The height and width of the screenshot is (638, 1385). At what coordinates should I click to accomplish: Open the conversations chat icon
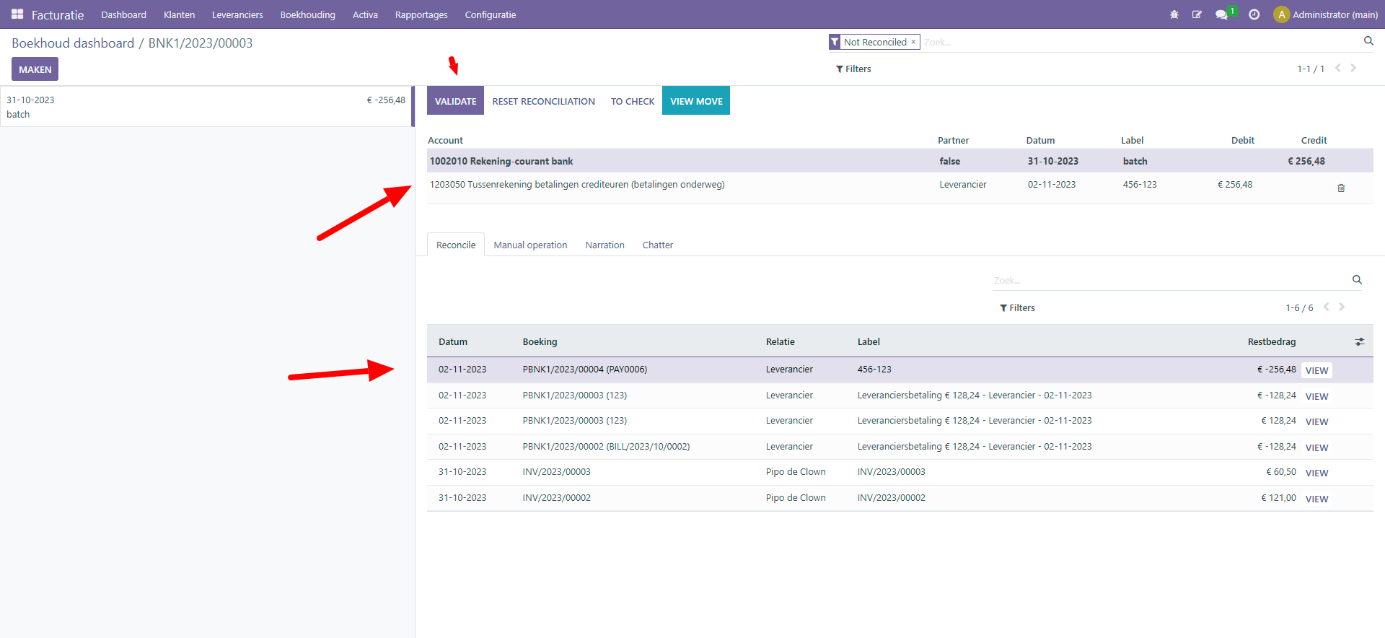coord(1221,14)
